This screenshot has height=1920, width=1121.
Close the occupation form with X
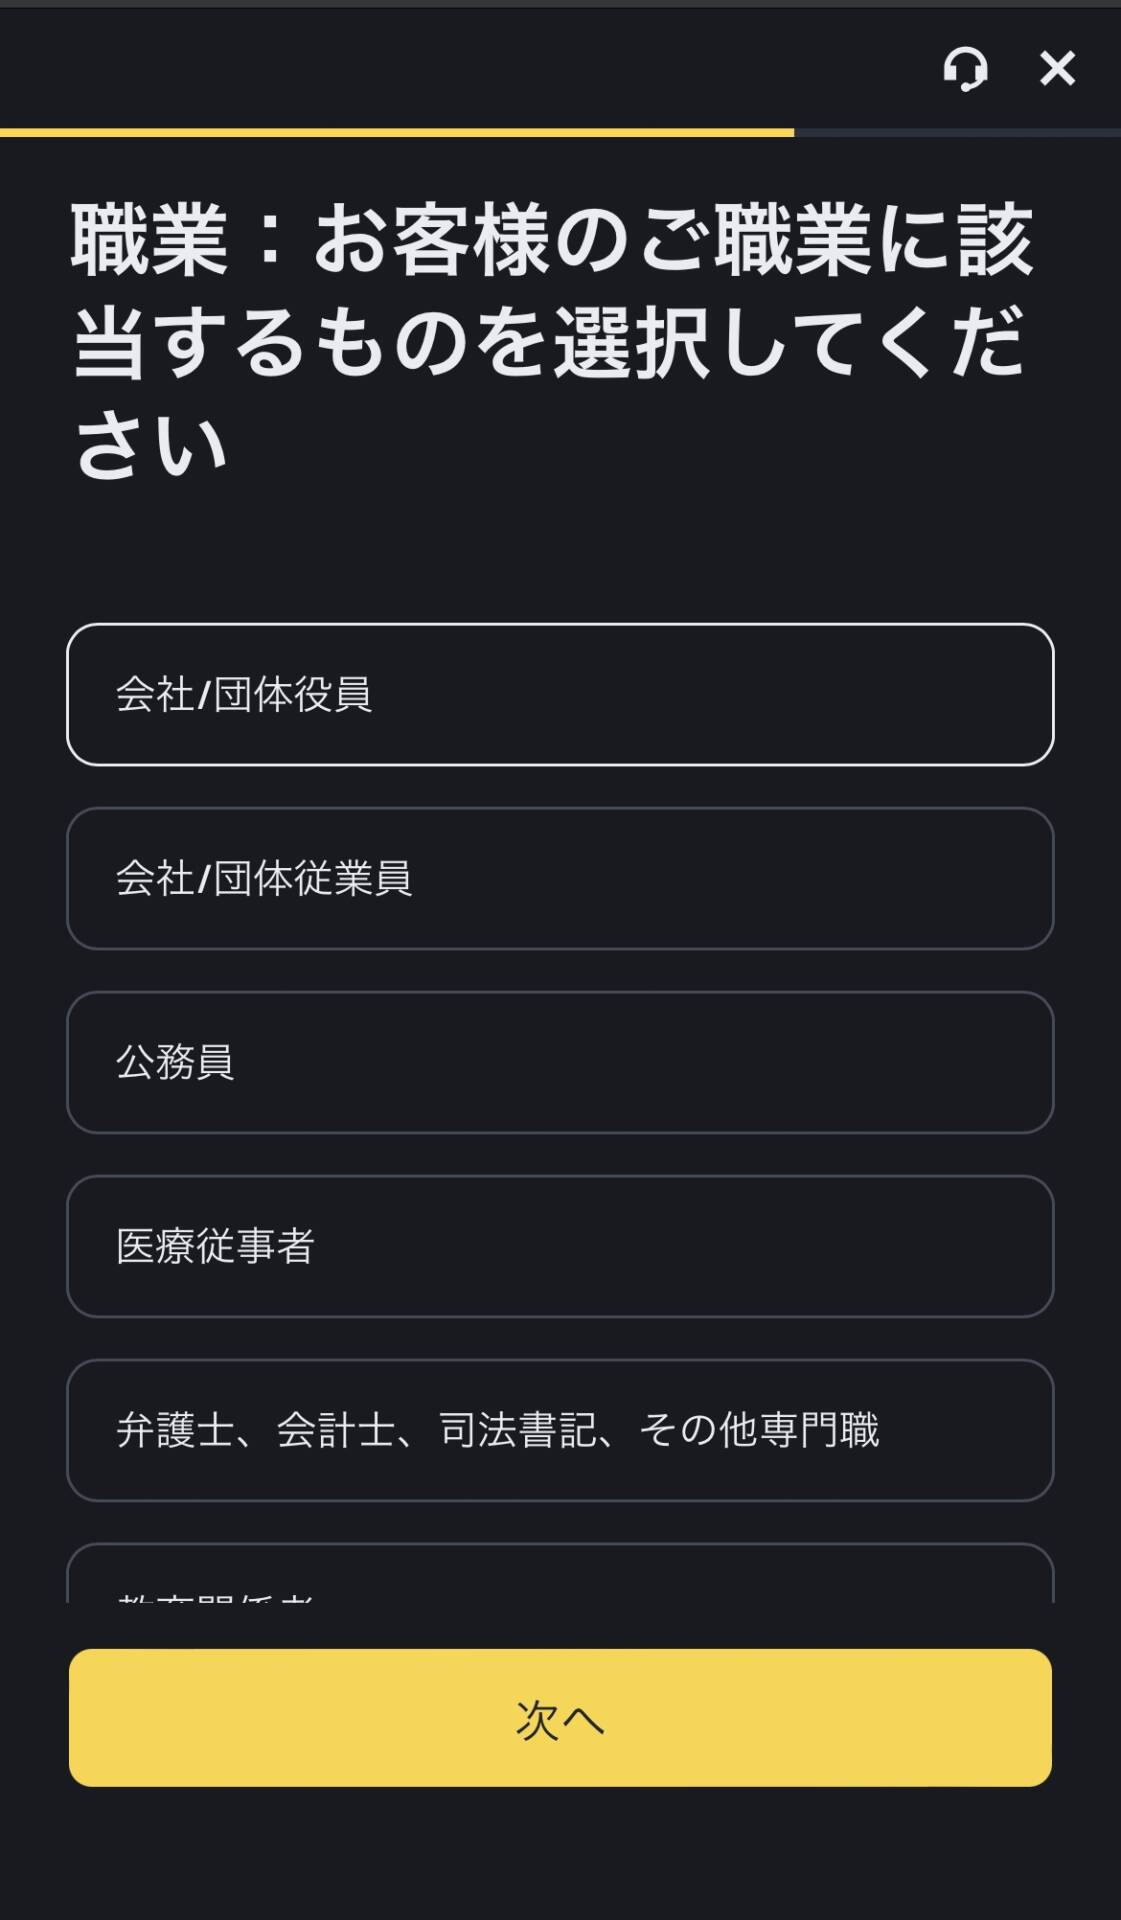pyautogui.click(x=1057, y=69)
